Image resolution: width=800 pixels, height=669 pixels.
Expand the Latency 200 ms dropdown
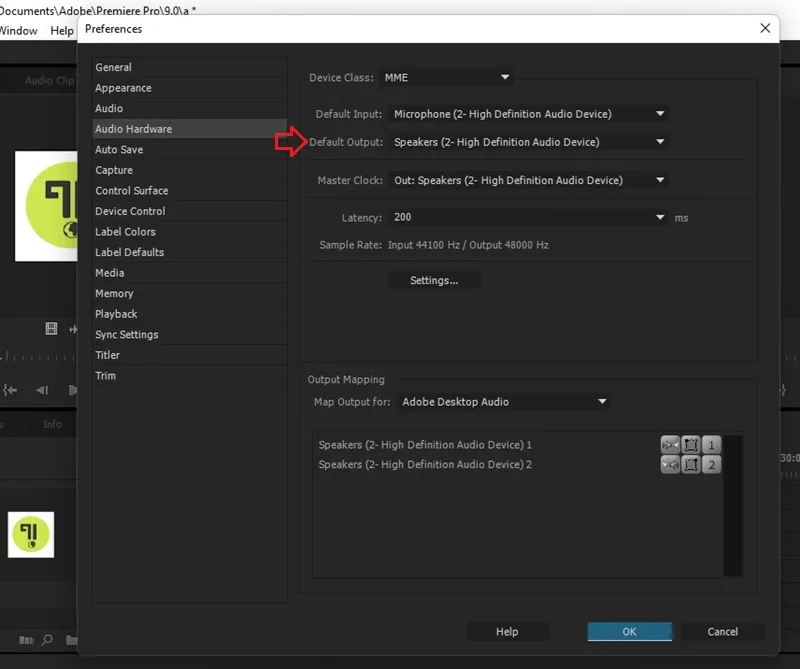click(528, 217)
